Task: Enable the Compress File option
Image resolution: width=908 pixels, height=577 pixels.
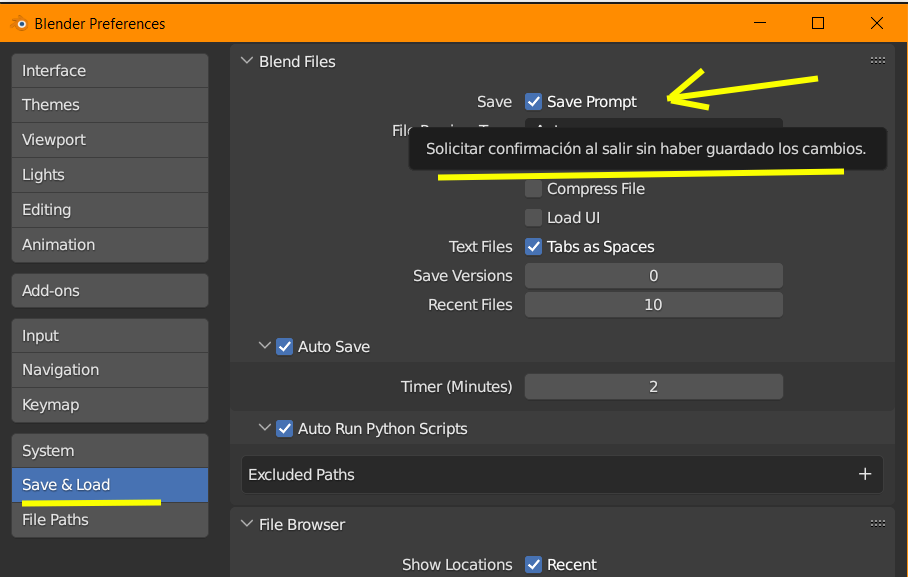Action: pos(534,189)
